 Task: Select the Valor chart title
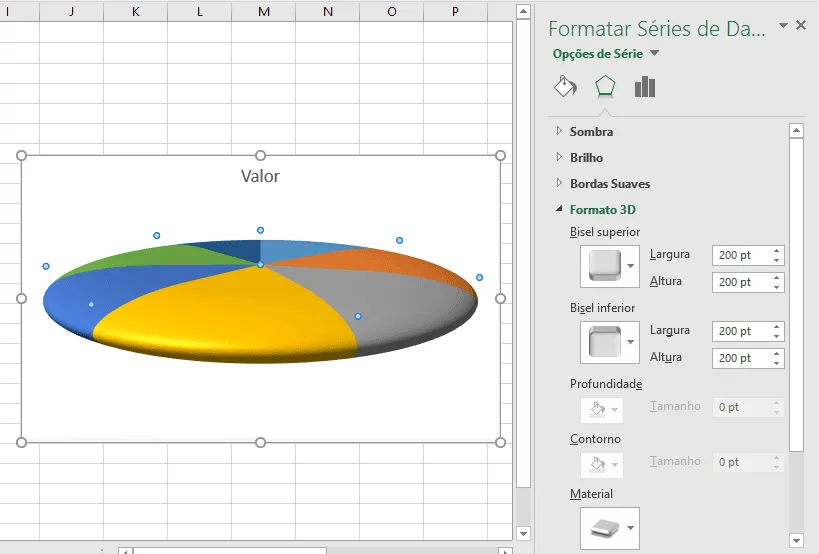(260, 176)
